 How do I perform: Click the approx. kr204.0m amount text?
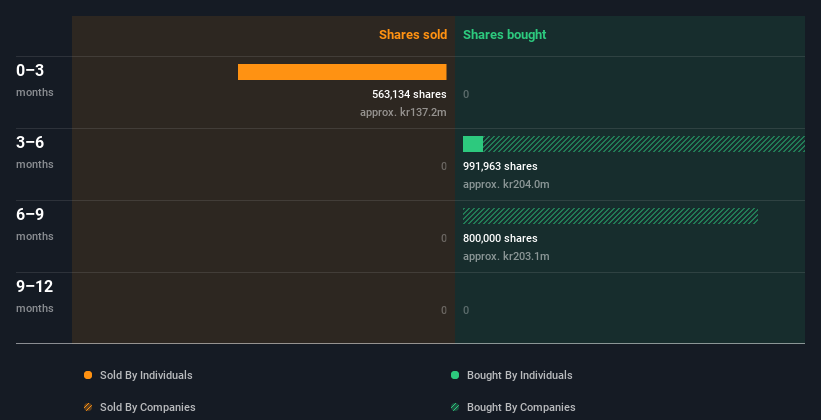tap(506, 184)
